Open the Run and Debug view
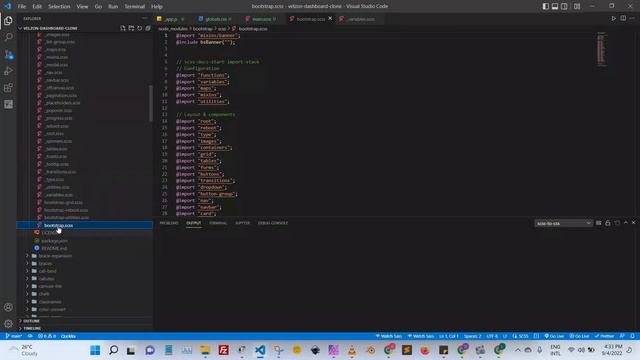This screenshot has height=360, width=640. 8,71
